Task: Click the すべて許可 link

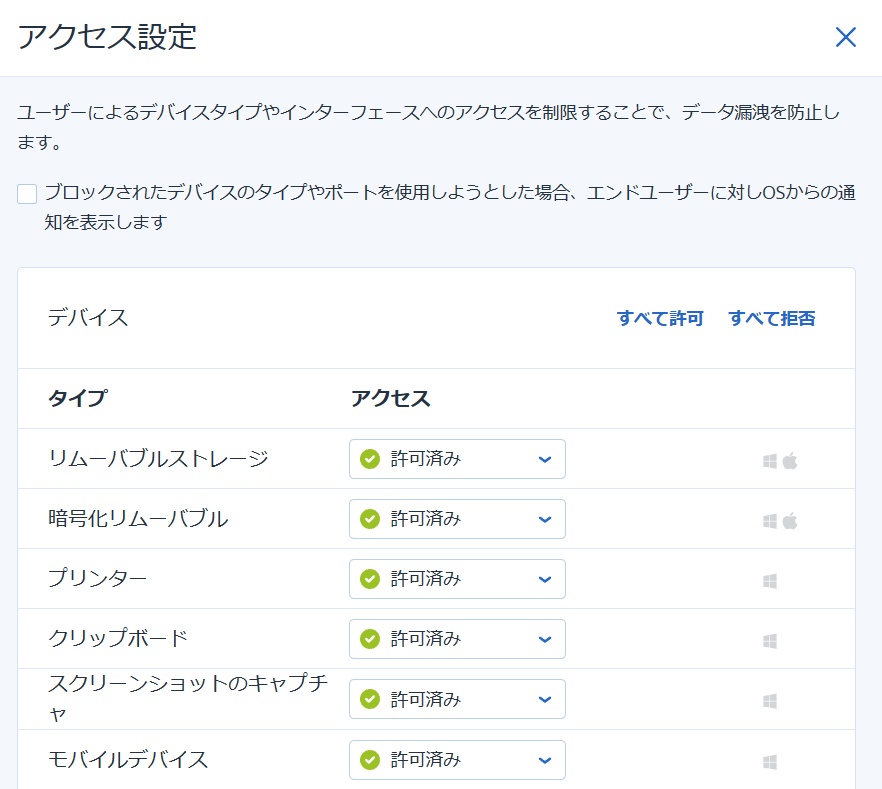Action: 660,318
